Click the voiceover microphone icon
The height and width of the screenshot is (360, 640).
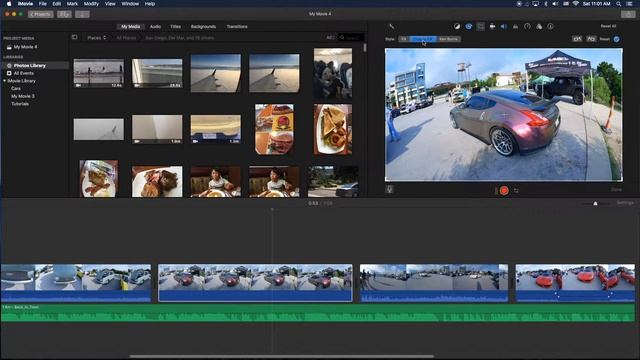[x=389, y=189]
